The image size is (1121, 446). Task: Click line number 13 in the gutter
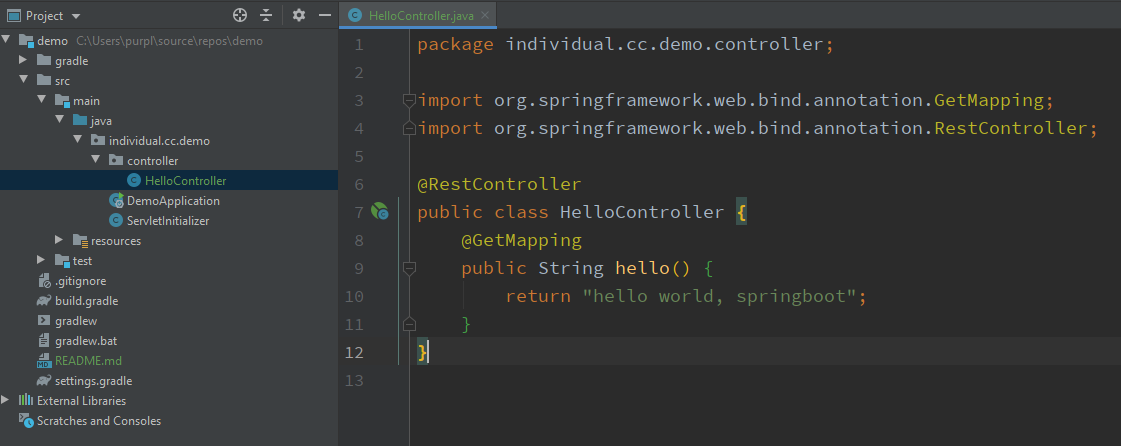click(x=353, y=380)
